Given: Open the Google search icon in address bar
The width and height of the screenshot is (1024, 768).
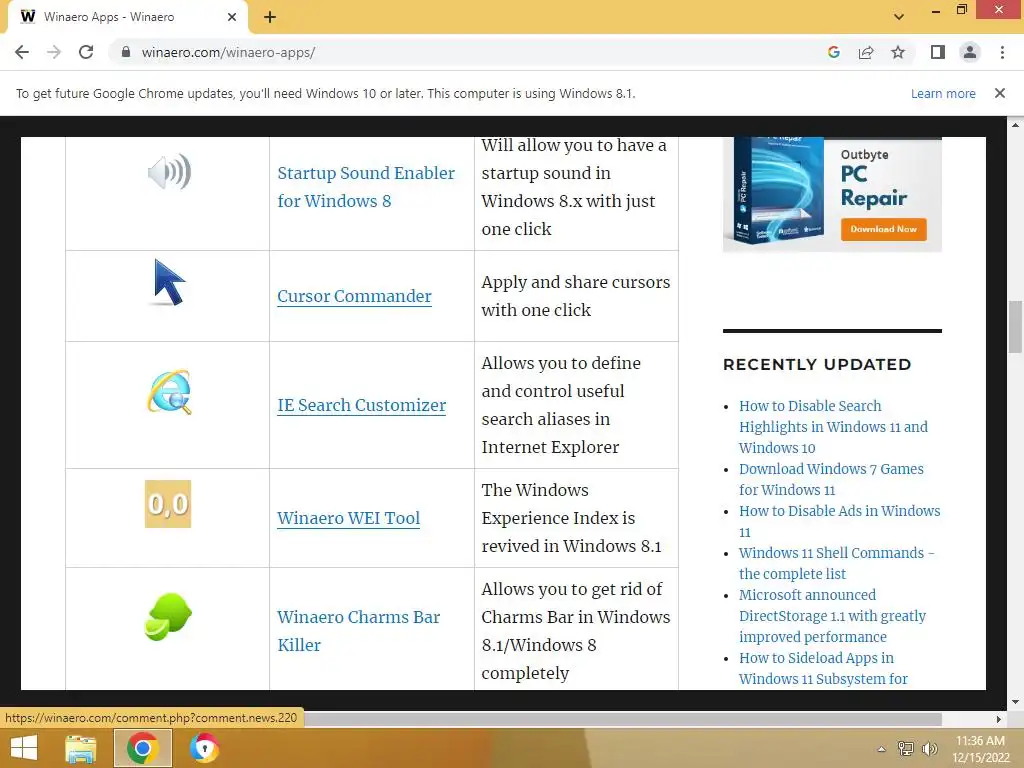Looking at the screenshot, I should tap(833, 52).
